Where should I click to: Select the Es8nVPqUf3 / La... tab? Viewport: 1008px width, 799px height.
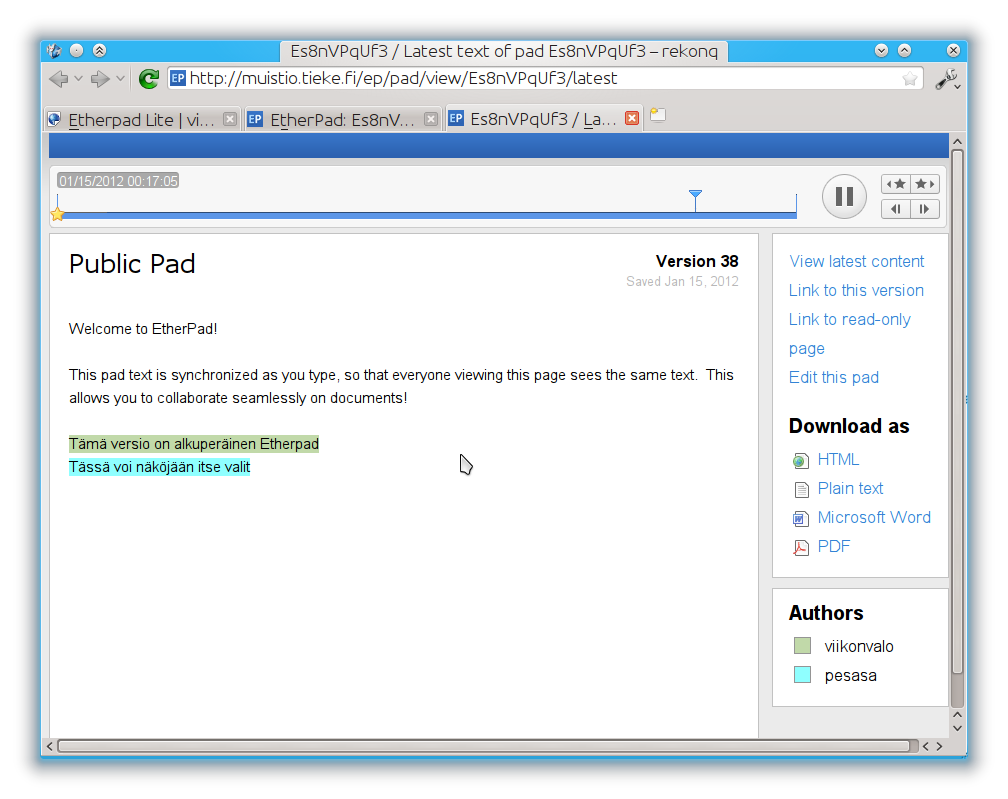[543, 119]
